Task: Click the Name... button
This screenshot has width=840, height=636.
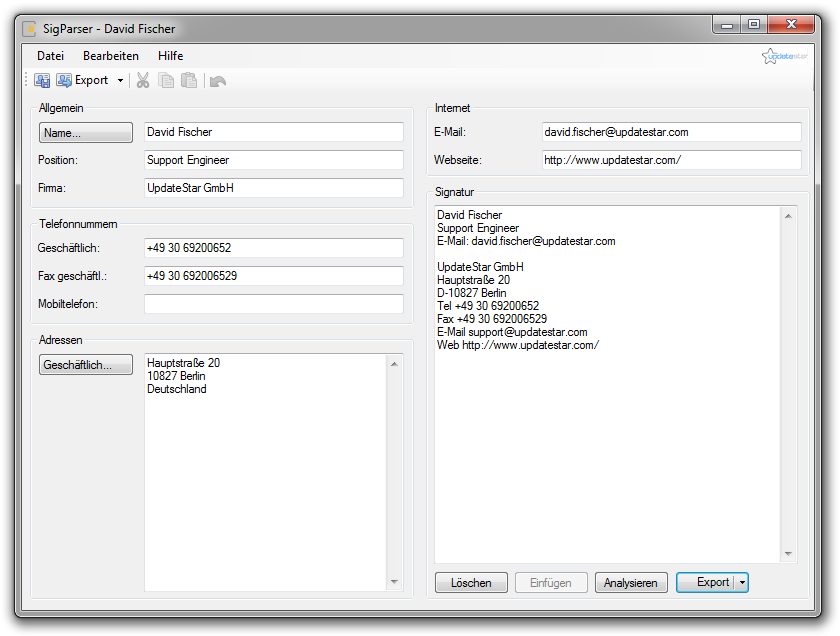Action: coord(85,132)
